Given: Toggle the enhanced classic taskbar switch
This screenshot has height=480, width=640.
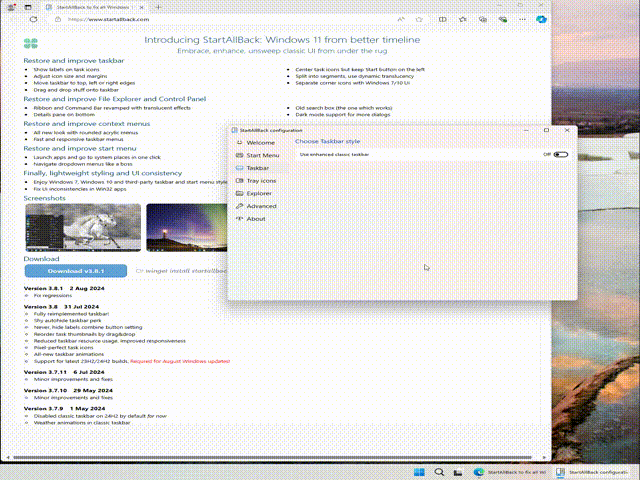Looking at the screenshot, I should pyautogui.click(x=561, y=154).
